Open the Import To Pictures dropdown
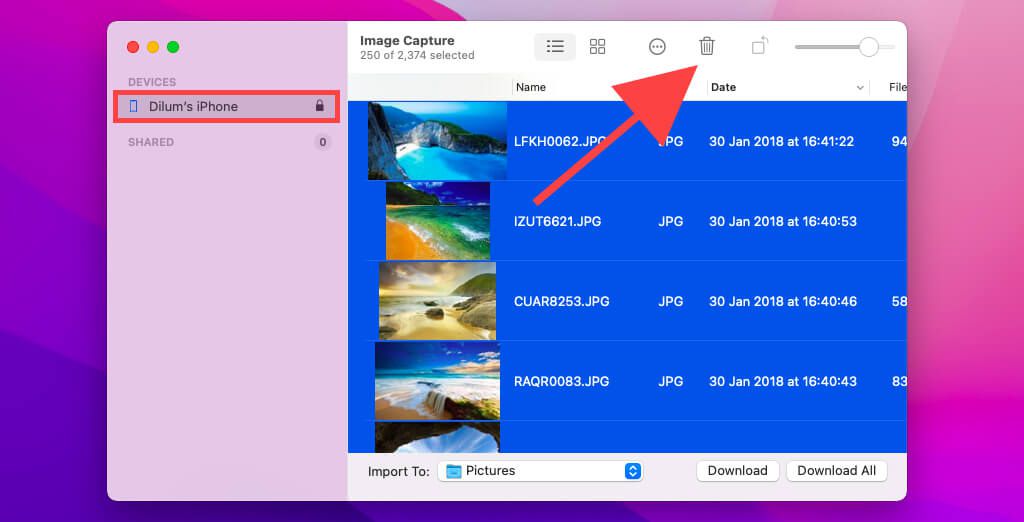 [632, 471]
